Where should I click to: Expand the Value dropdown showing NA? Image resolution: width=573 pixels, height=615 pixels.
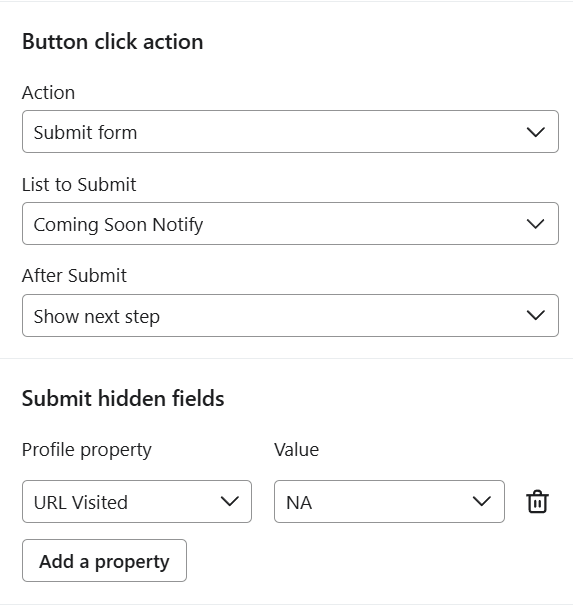coord(389,501)
